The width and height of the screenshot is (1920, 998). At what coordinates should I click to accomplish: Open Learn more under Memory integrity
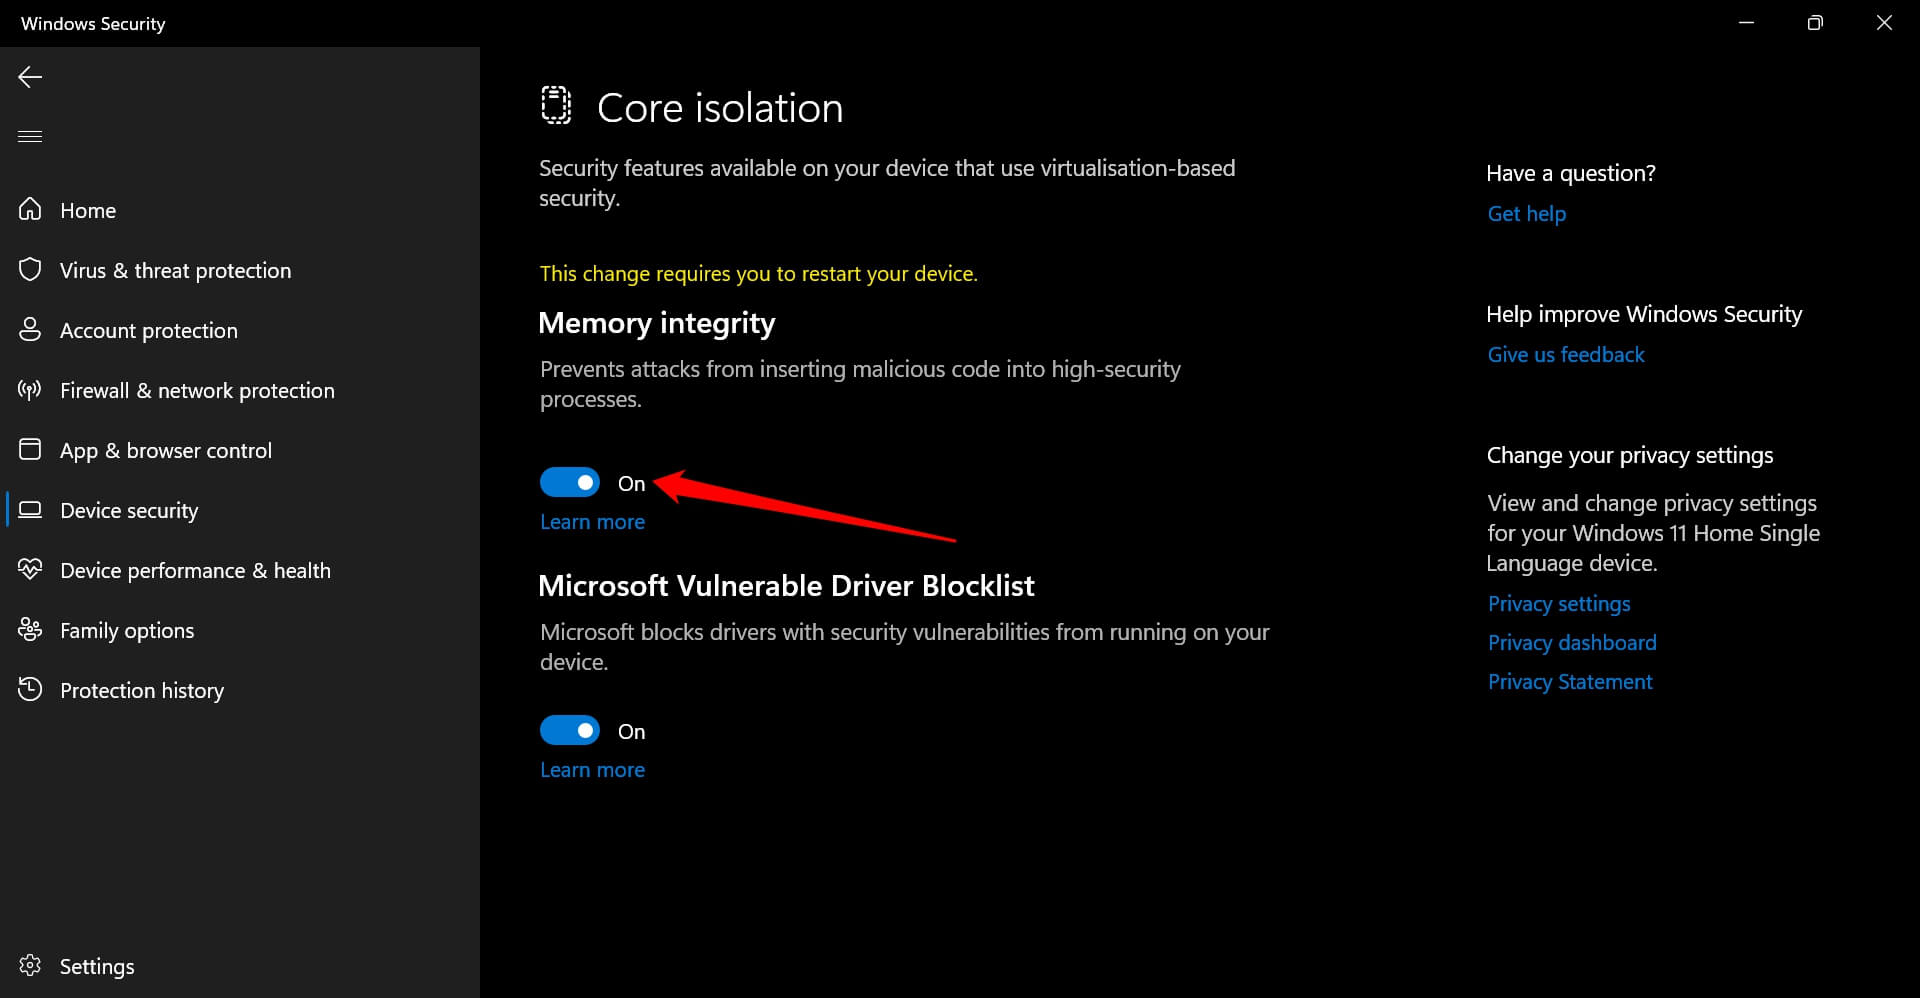(x=592, y=522)
